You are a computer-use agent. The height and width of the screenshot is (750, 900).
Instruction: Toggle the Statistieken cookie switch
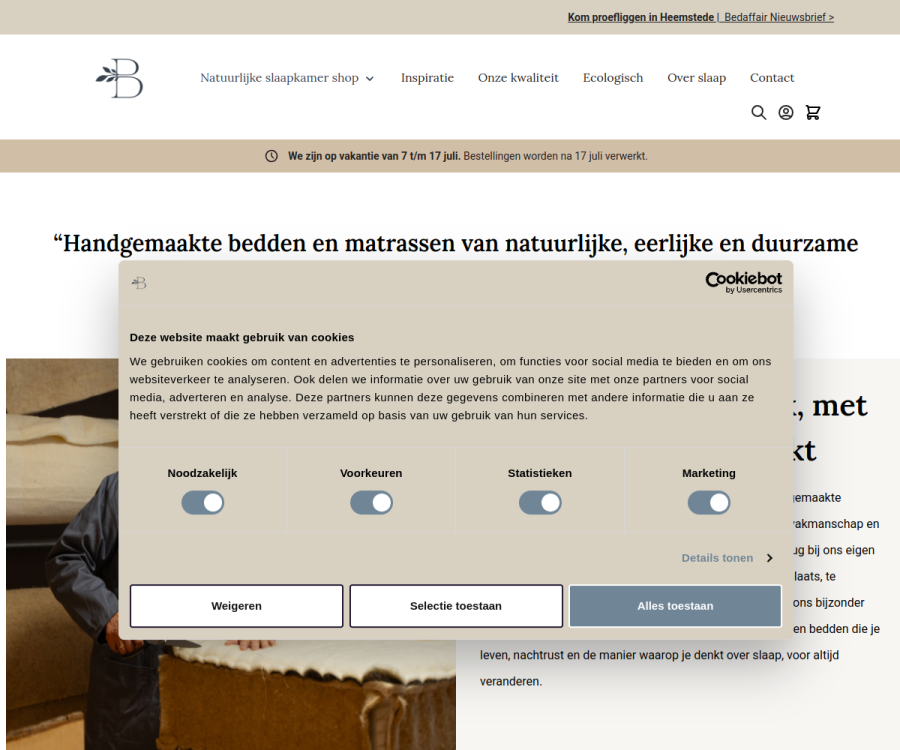pos(540,503)
